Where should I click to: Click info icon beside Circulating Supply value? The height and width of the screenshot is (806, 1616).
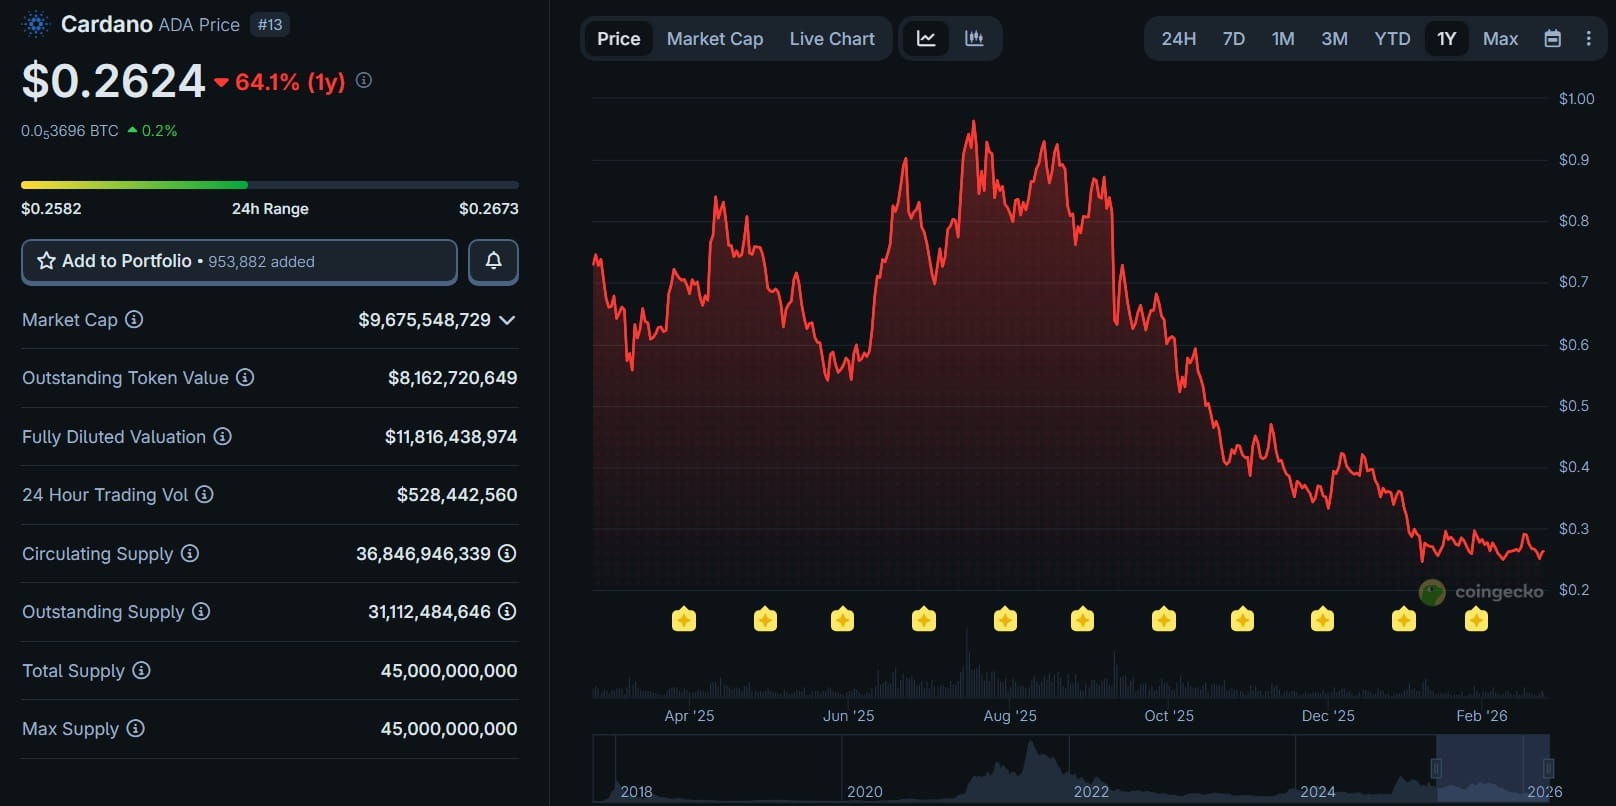coord(507,553)
